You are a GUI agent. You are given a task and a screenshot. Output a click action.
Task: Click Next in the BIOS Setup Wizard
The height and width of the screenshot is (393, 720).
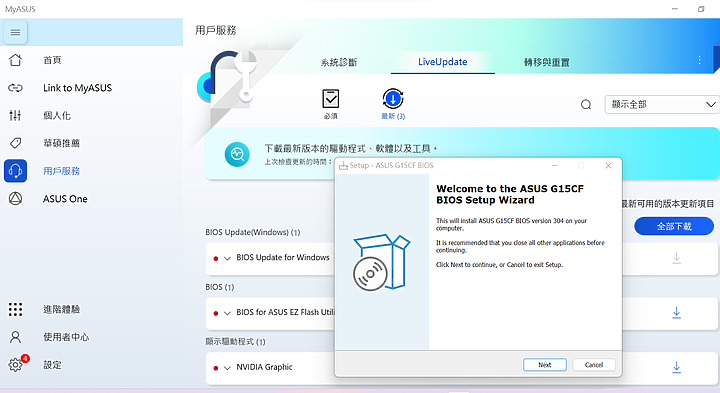[545, 365]
